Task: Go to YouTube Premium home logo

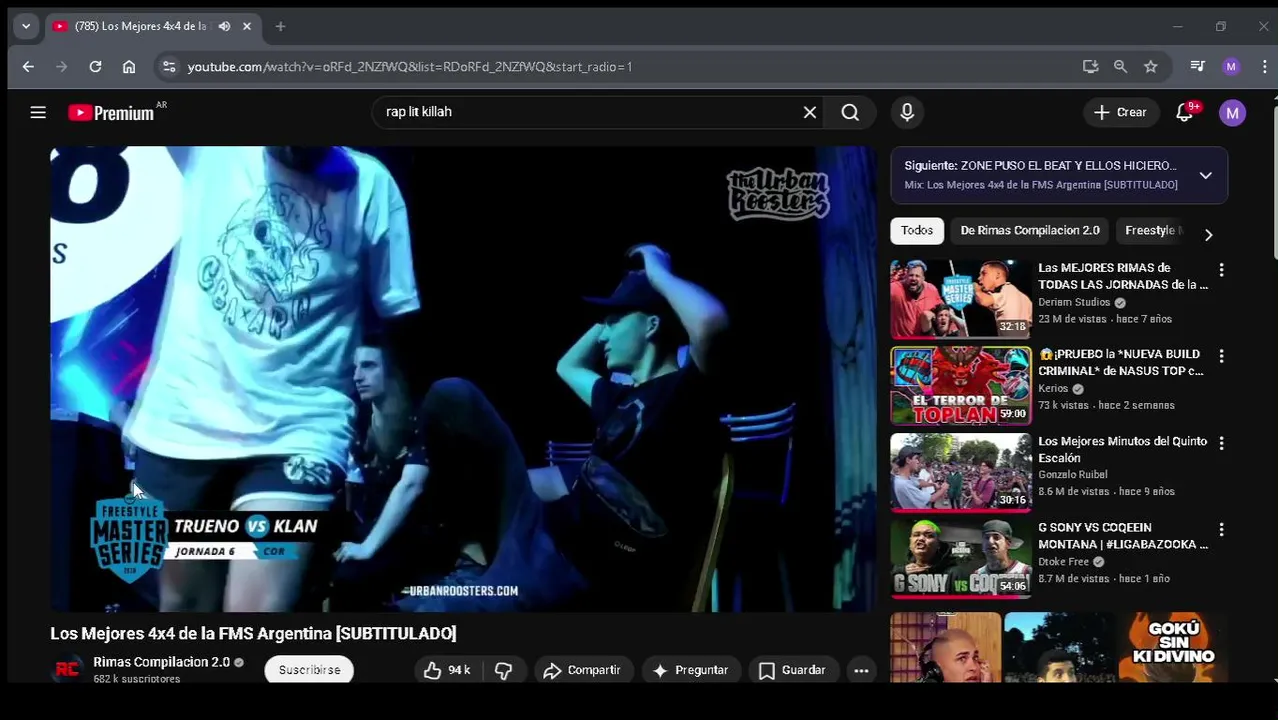Action: tap(110, 113)
